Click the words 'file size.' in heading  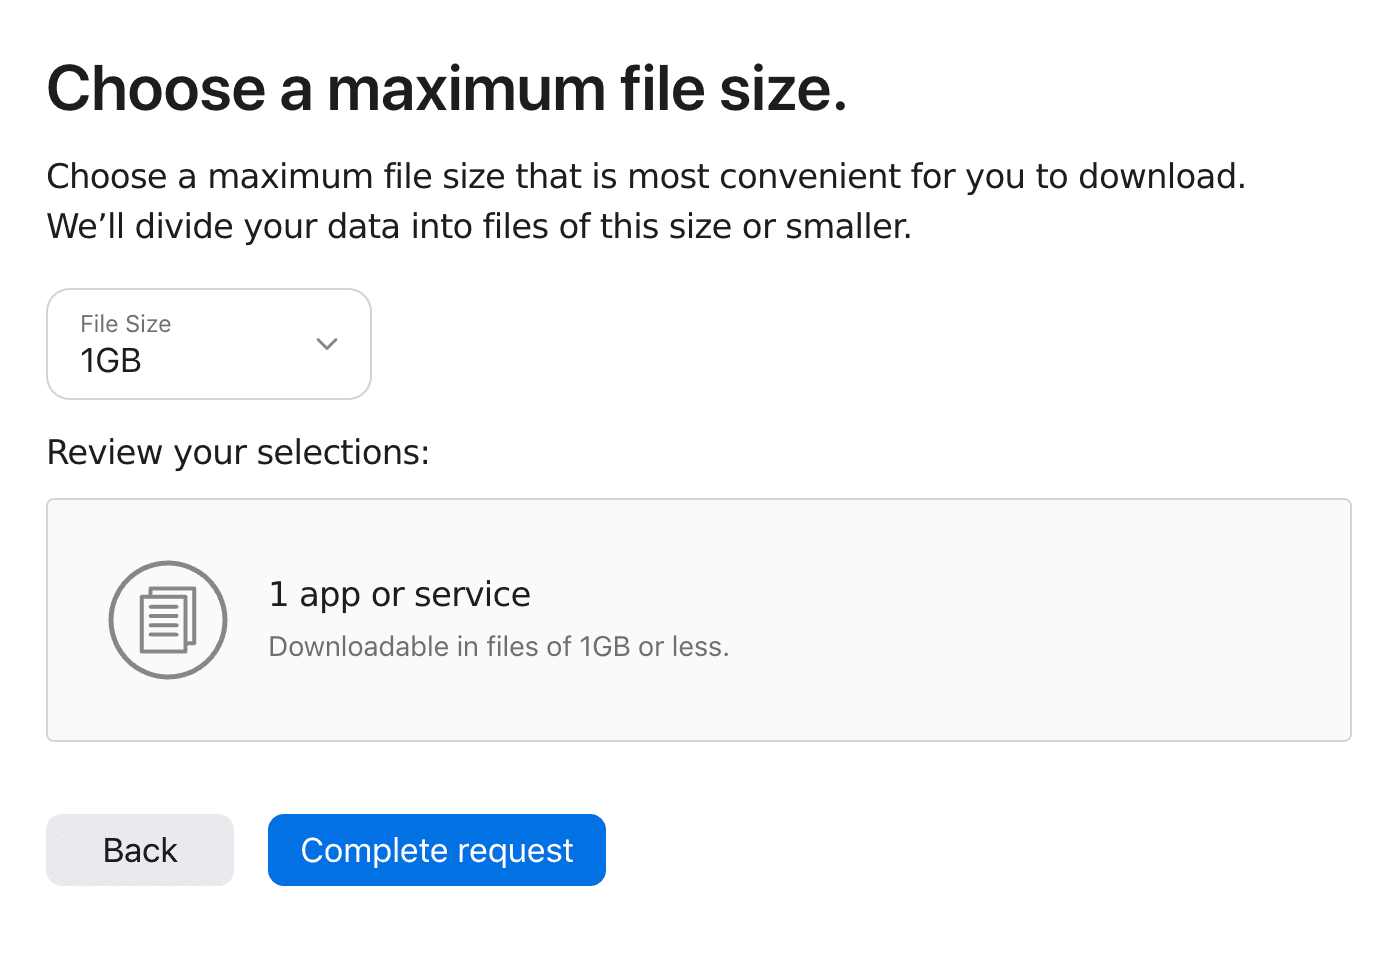(733, 89)
